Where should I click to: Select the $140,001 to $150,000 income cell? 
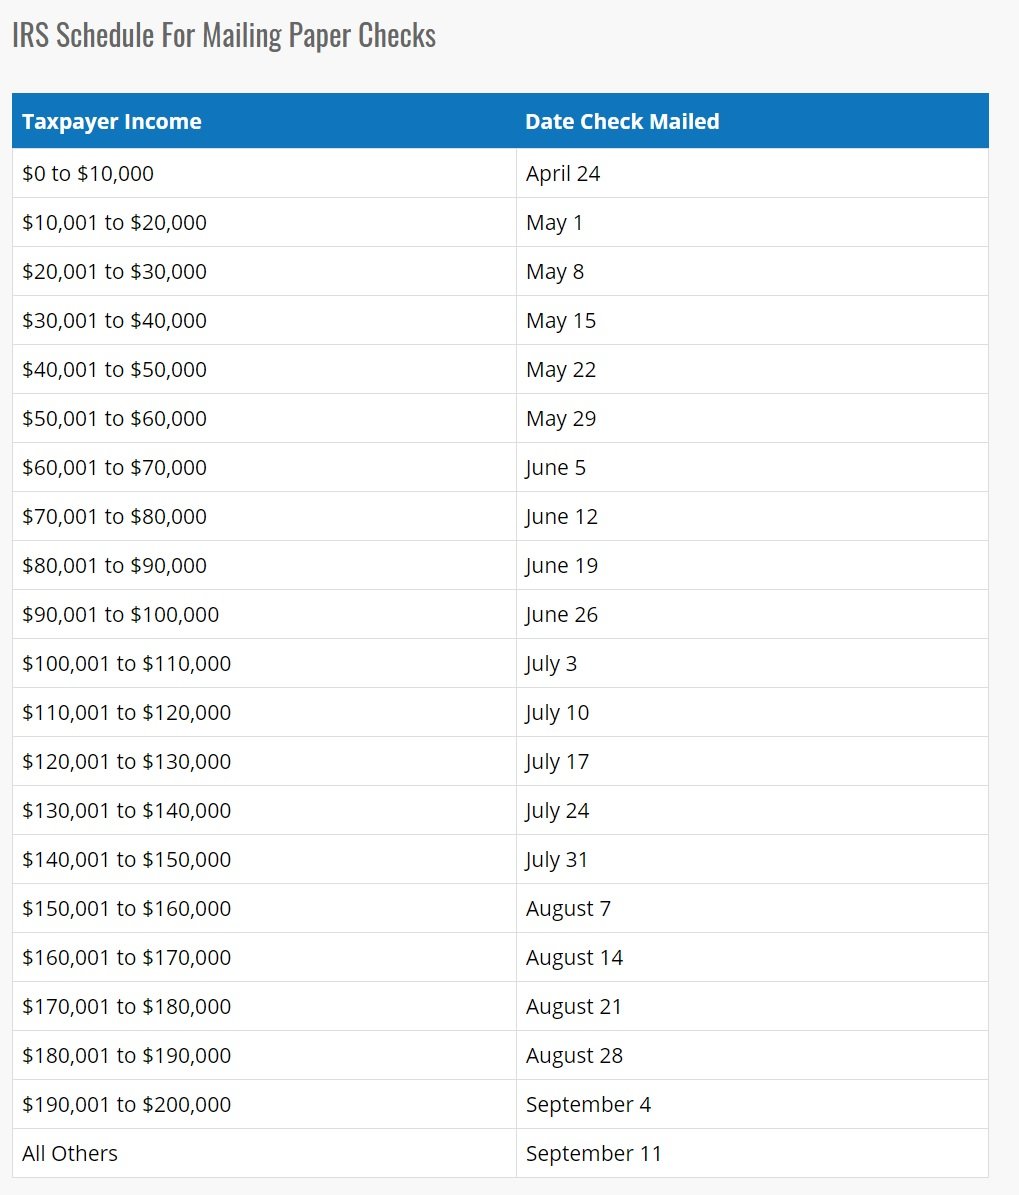pyautogui.click(x=264, y=860)
